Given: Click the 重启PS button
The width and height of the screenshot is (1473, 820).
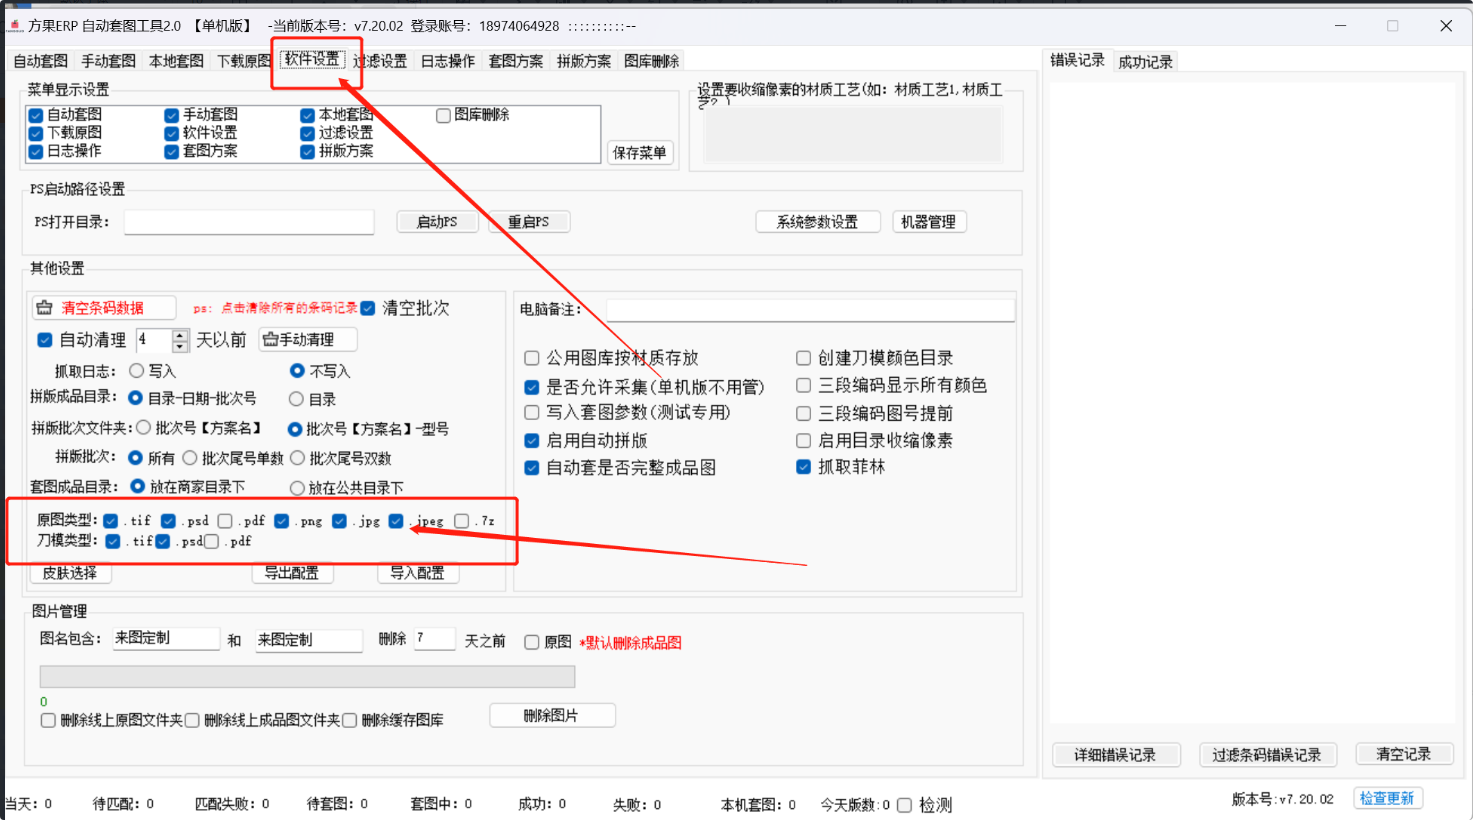Looking at the screenshot, I should (529, 222).
